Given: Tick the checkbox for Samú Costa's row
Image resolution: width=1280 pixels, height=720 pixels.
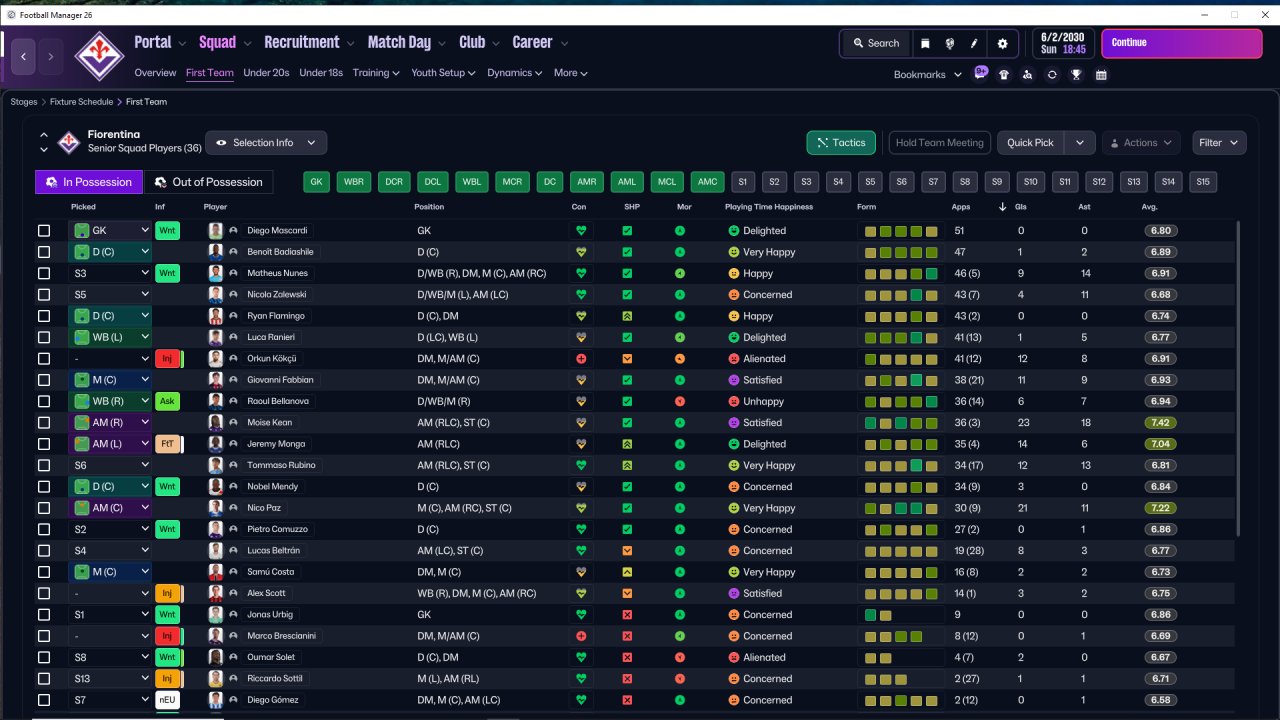Looking at the screenshot, I should click(x=44, y=572).
